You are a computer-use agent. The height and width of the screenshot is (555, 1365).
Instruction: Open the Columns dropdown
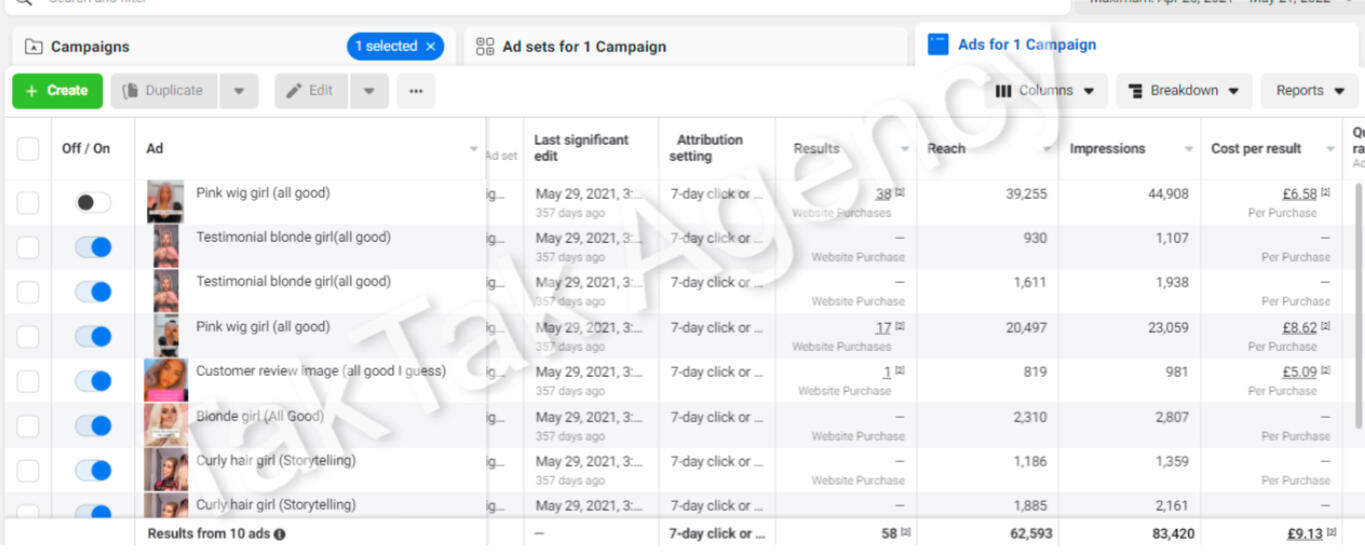coord(1045,91)
